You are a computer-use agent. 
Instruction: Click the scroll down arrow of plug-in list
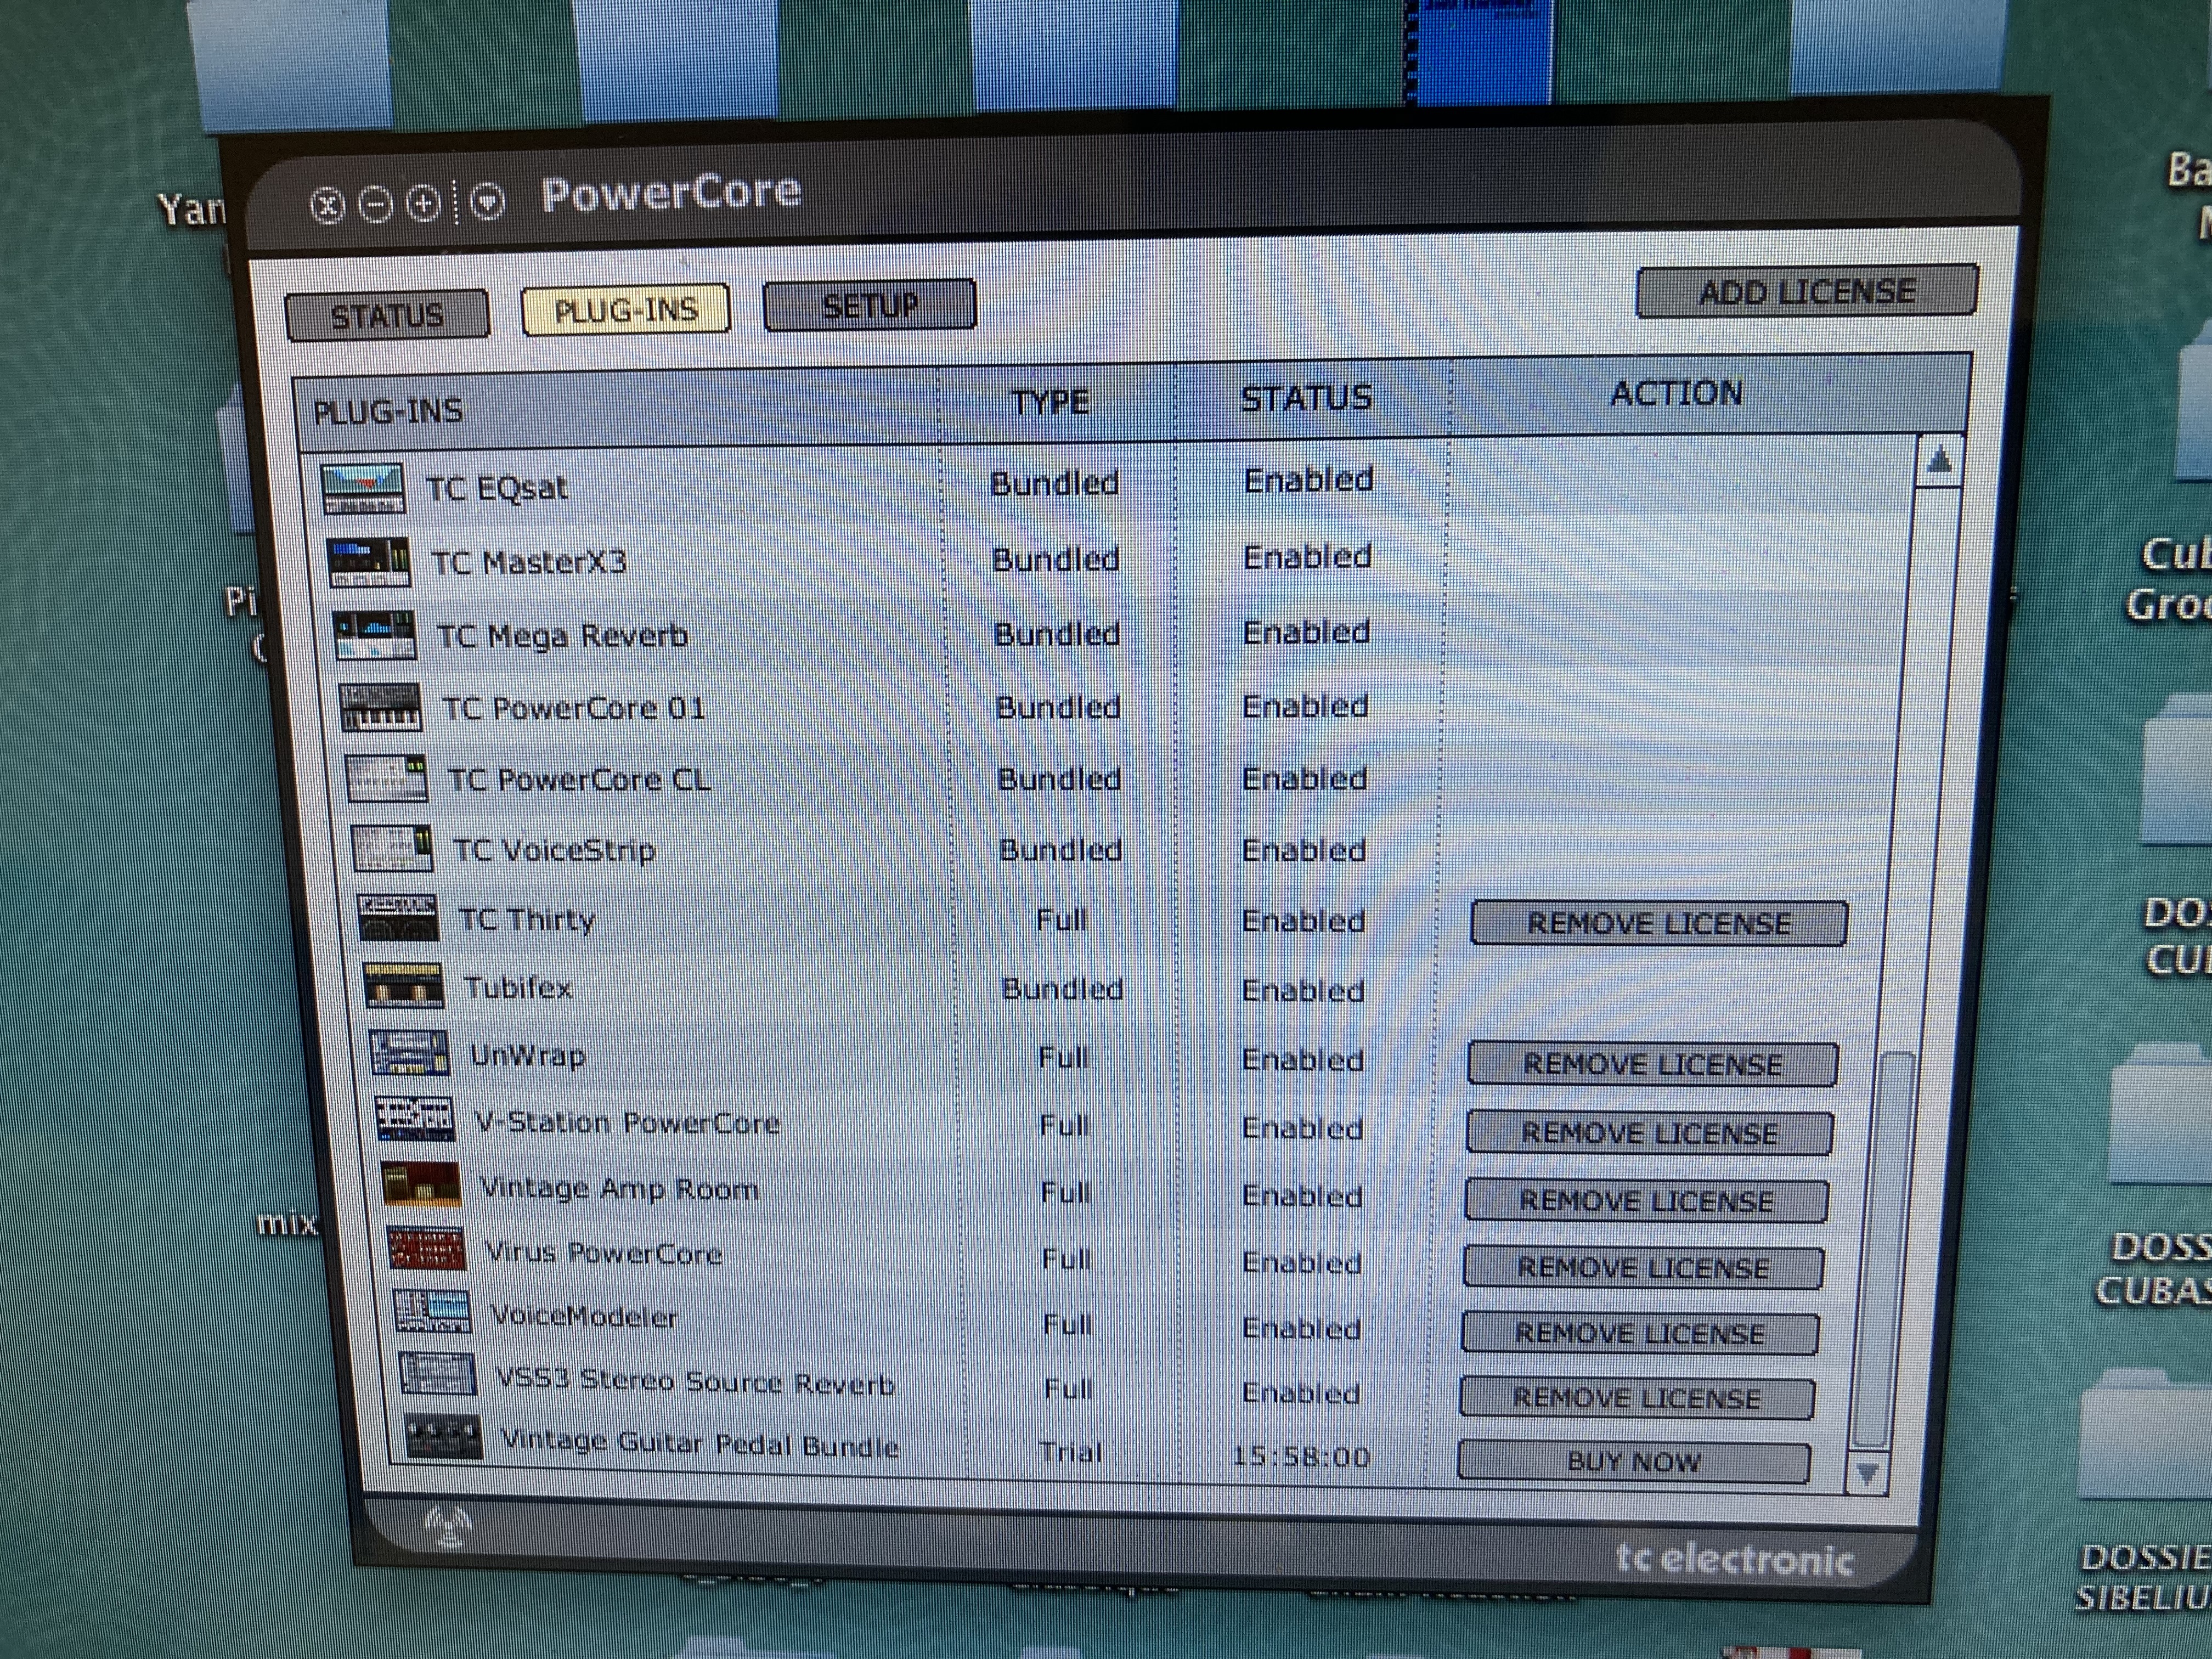pos(1867,1473)
